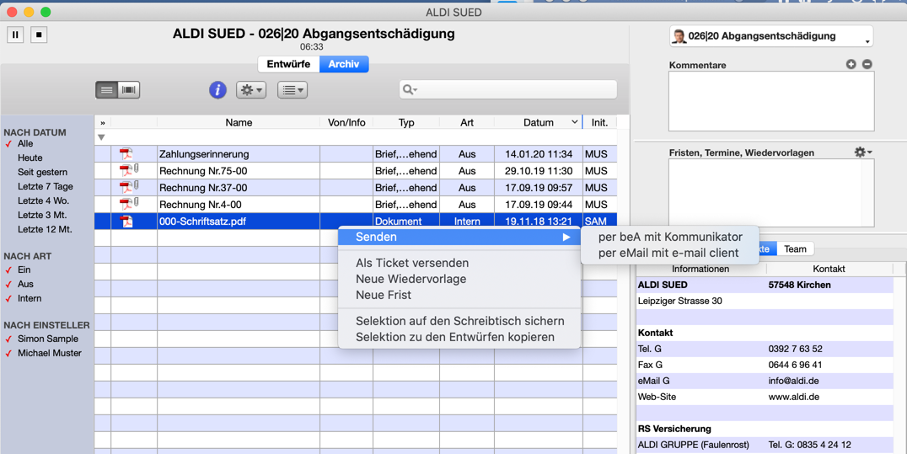Open the search magnifier options
The height and width of the screenshot is (454, 908).
tap(410, 90)
